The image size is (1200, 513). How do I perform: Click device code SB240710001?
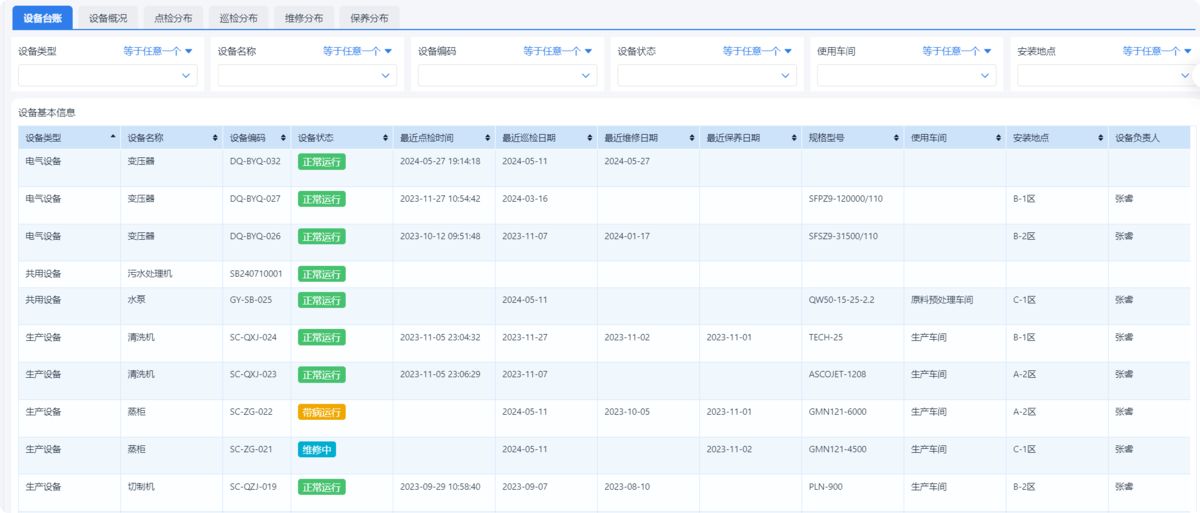(x=256, y=273)
